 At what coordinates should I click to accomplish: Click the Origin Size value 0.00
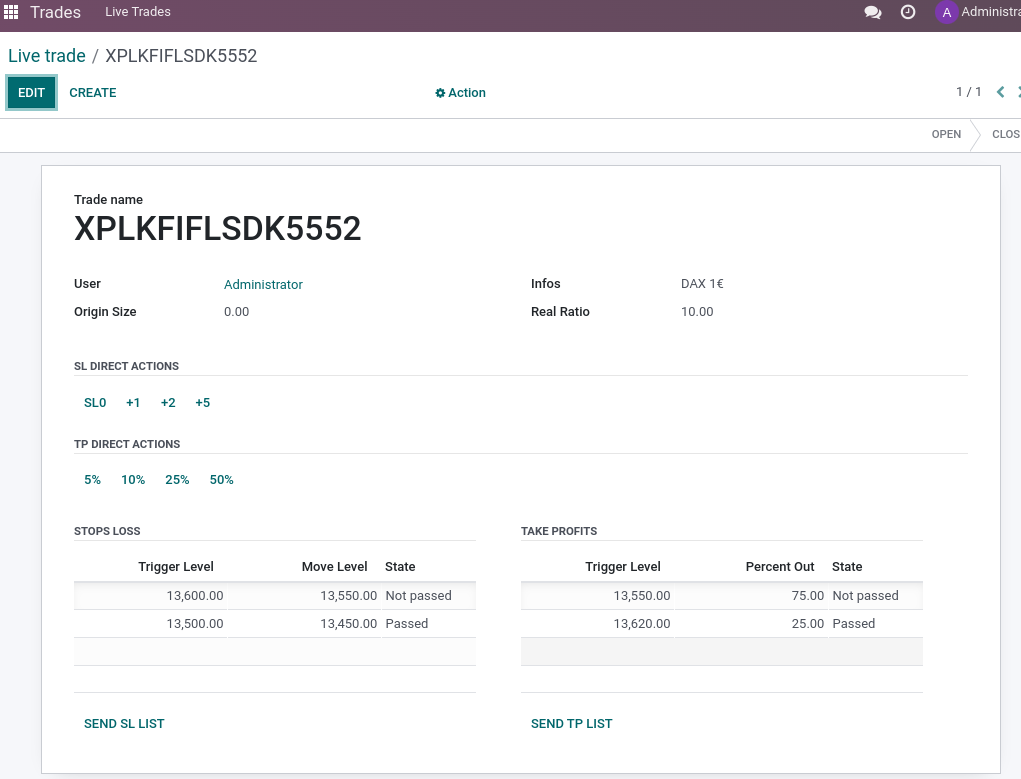tap(236, 311)
